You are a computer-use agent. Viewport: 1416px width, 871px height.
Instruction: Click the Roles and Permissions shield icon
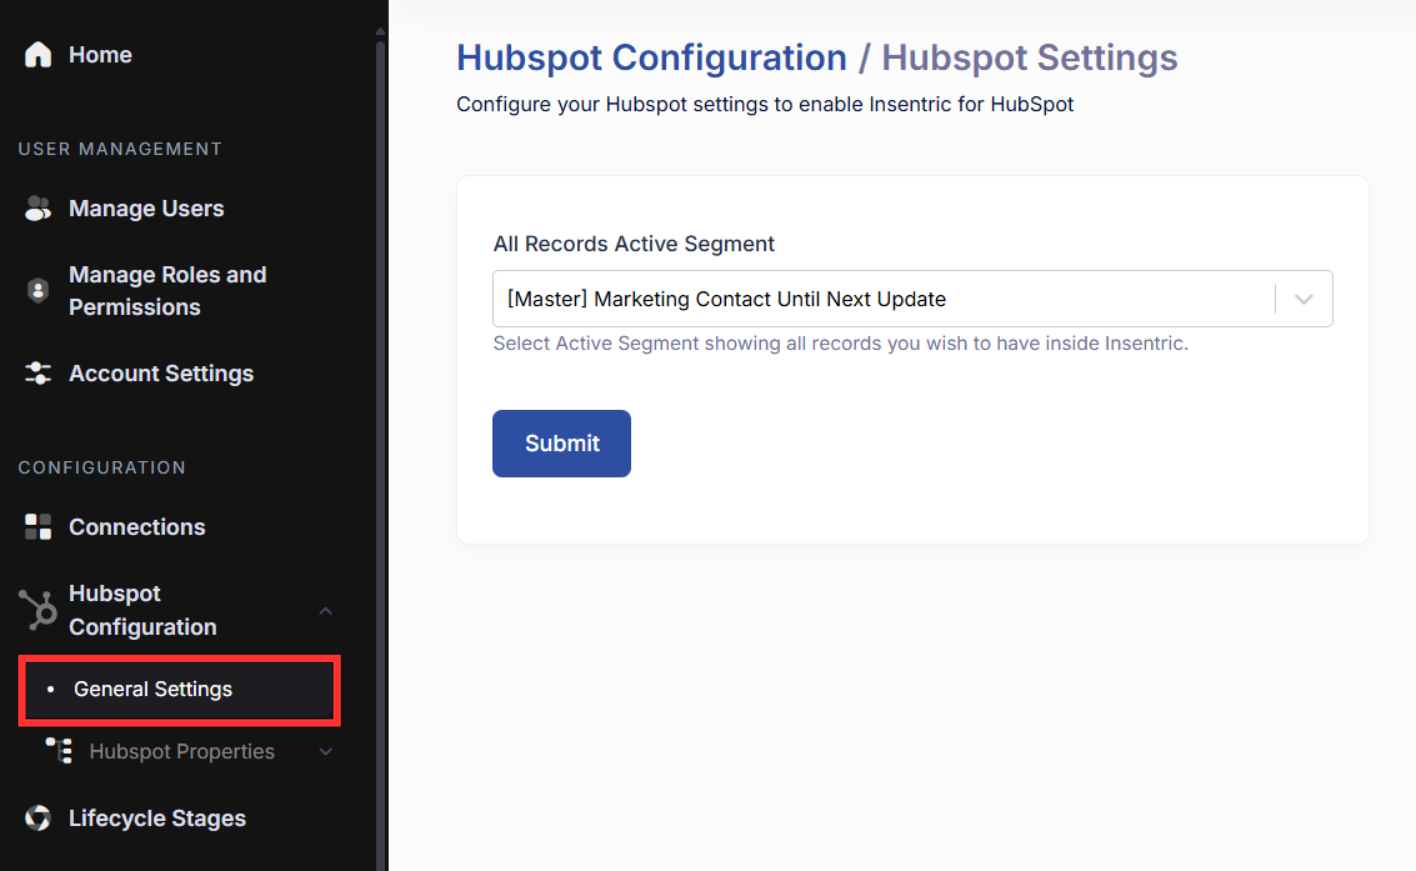click(x=38, y=290)
